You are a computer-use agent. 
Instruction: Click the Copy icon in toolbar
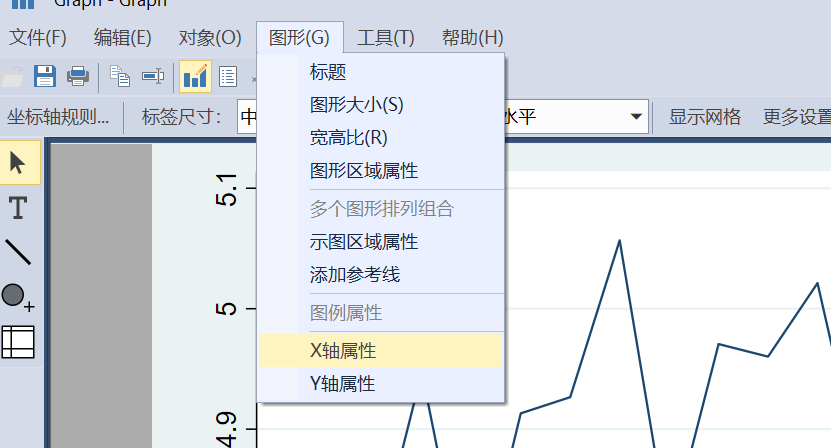click(120, 76)
